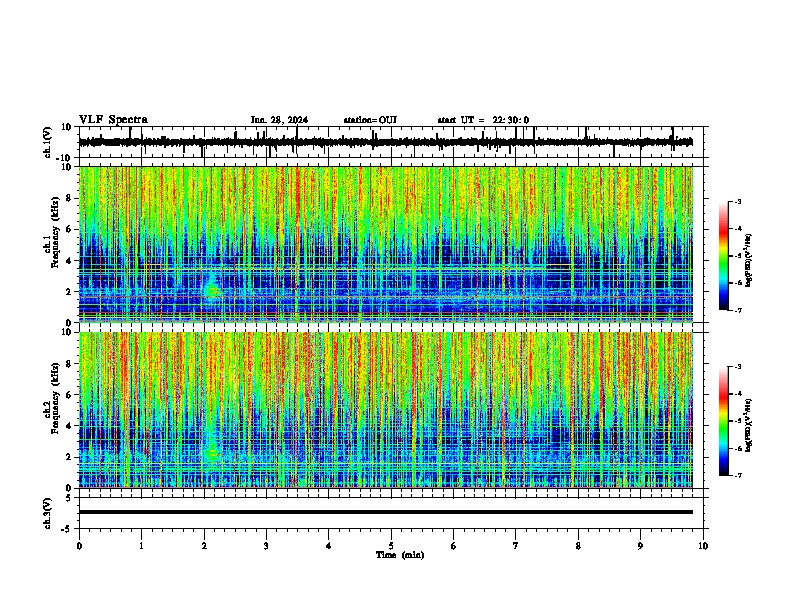Click the station=OUJ header label
The width and height of the screenshot is (792, 612).
370,120
